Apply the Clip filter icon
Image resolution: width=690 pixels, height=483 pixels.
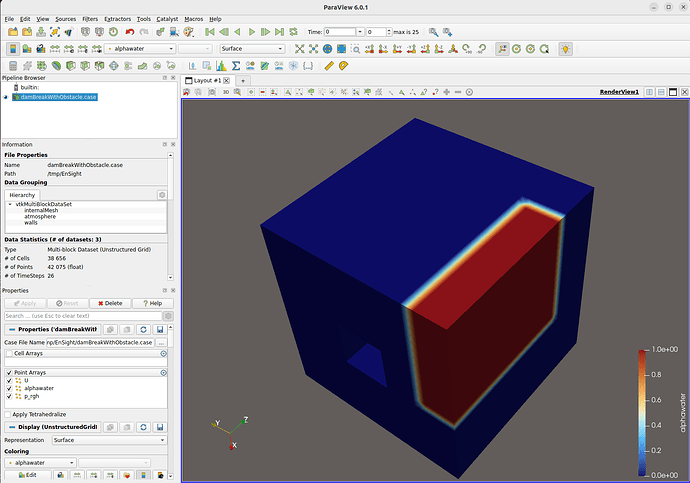(70, 66)
